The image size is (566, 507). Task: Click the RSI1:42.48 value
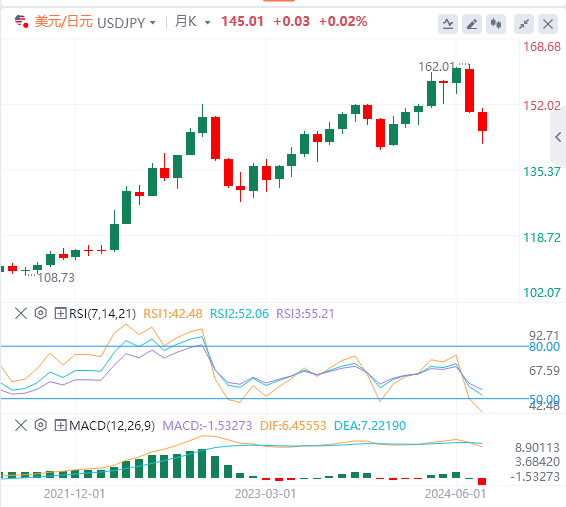(173, 314)
